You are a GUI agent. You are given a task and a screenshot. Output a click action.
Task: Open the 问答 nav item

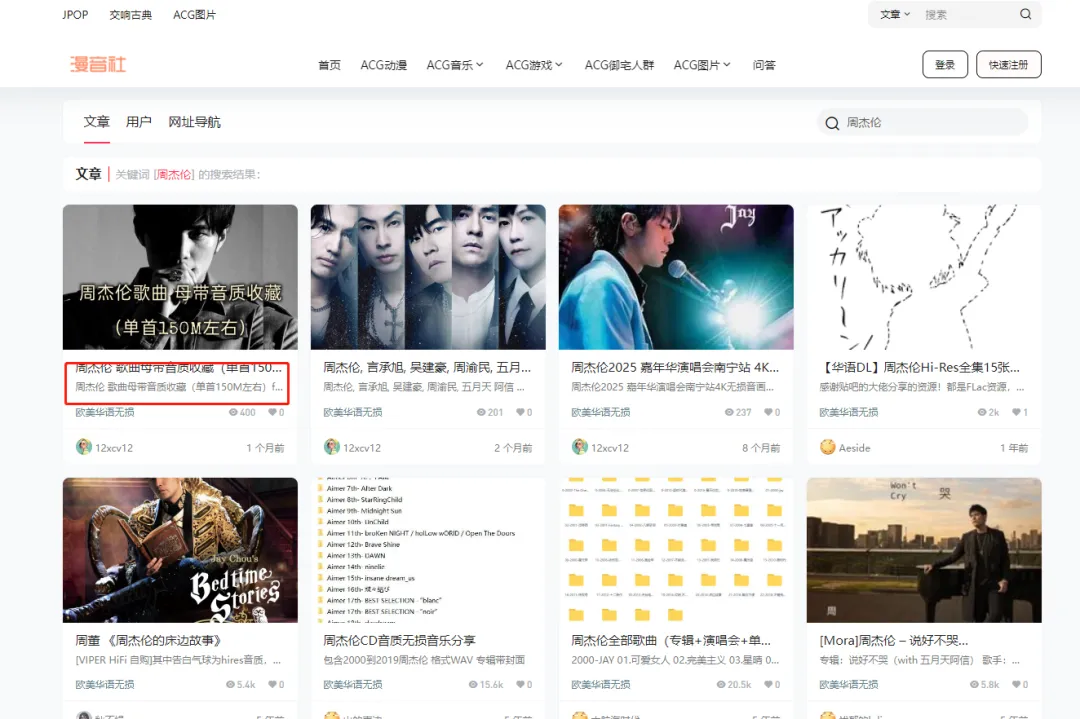pos(764,65)
